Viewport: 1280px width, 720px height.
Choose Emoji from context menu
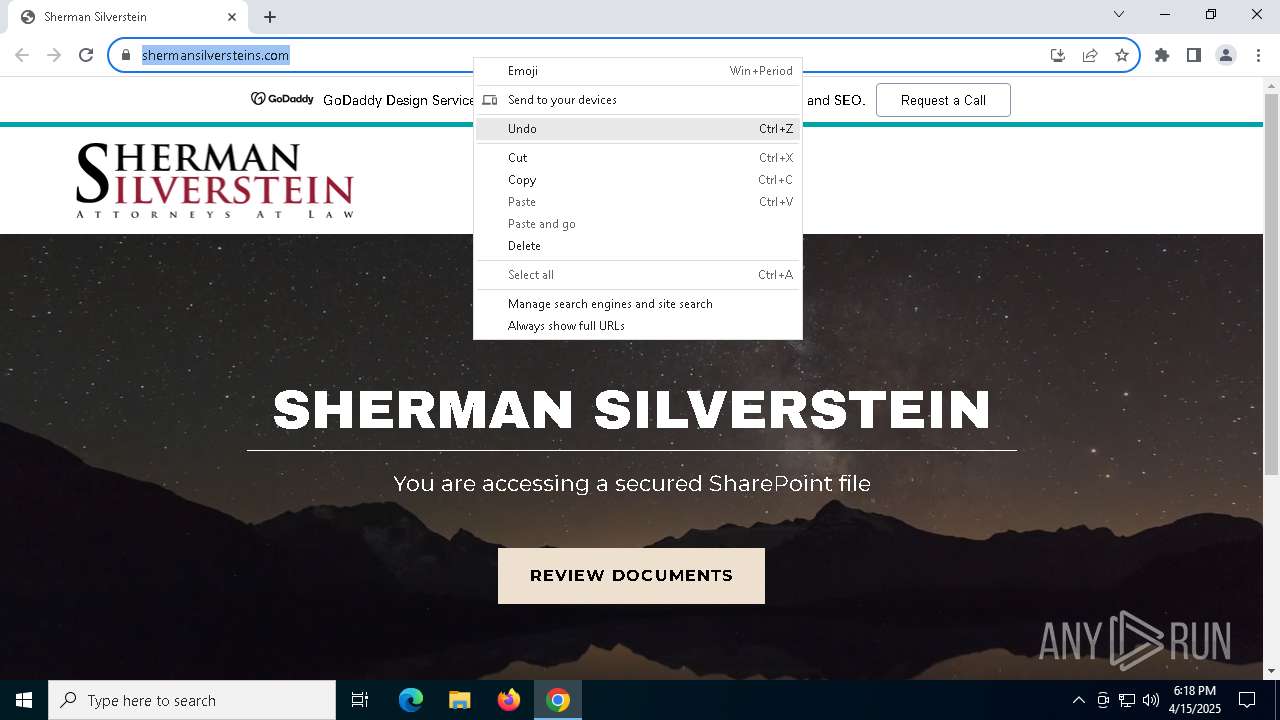click(x=638, y=71)
